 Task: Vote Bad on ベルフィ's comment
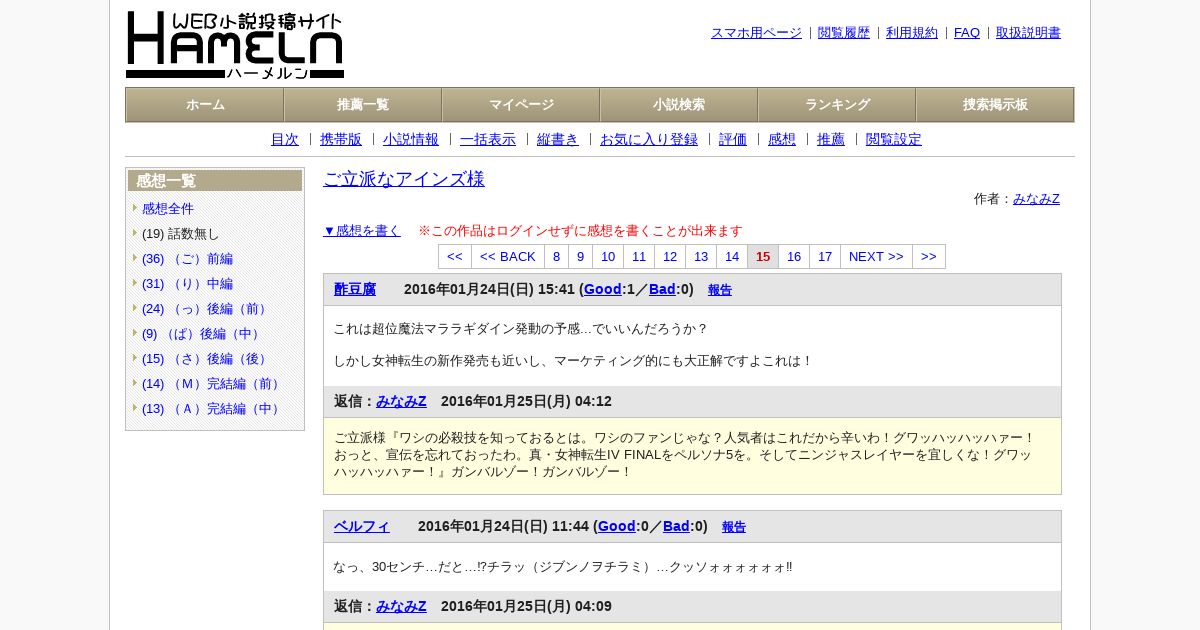[x=676, y=527]
